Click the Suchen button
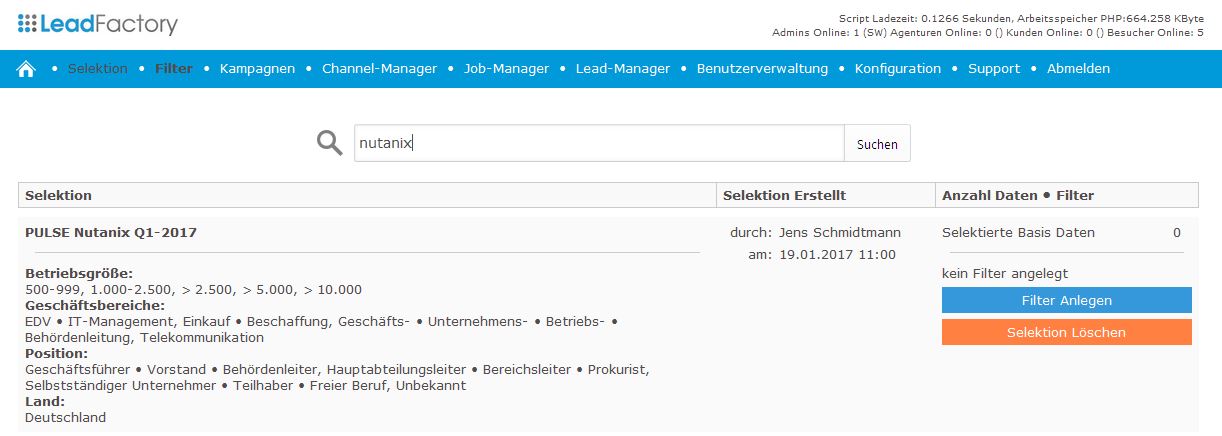Viewport: 1222px width, 436px height. coord(877,143)
